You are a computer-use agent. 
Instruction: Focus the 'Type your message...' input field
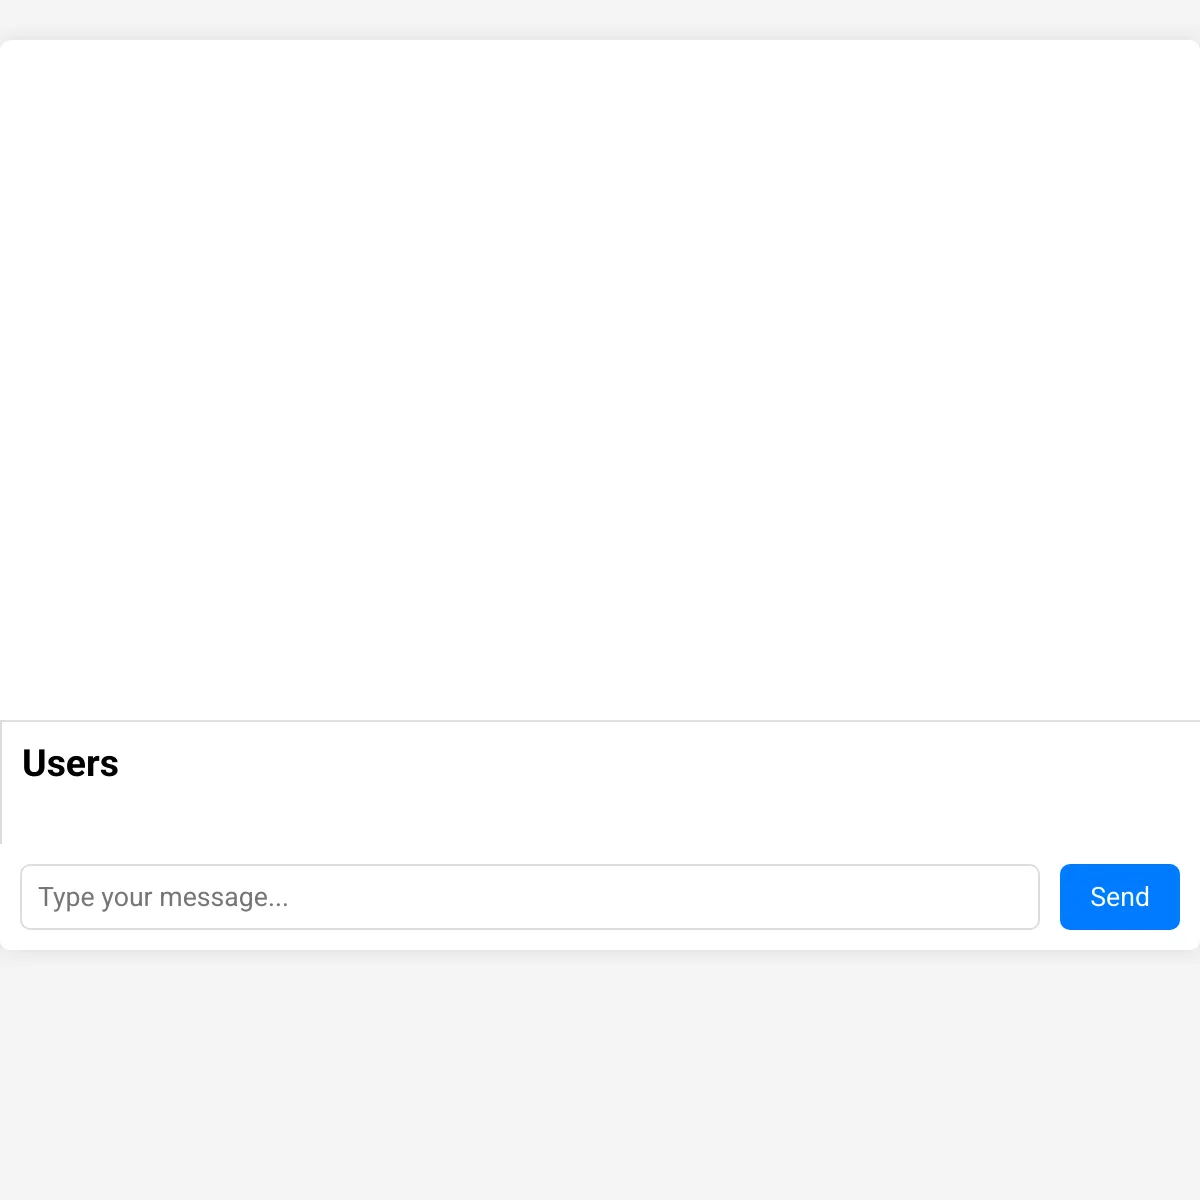pos(530,897)
